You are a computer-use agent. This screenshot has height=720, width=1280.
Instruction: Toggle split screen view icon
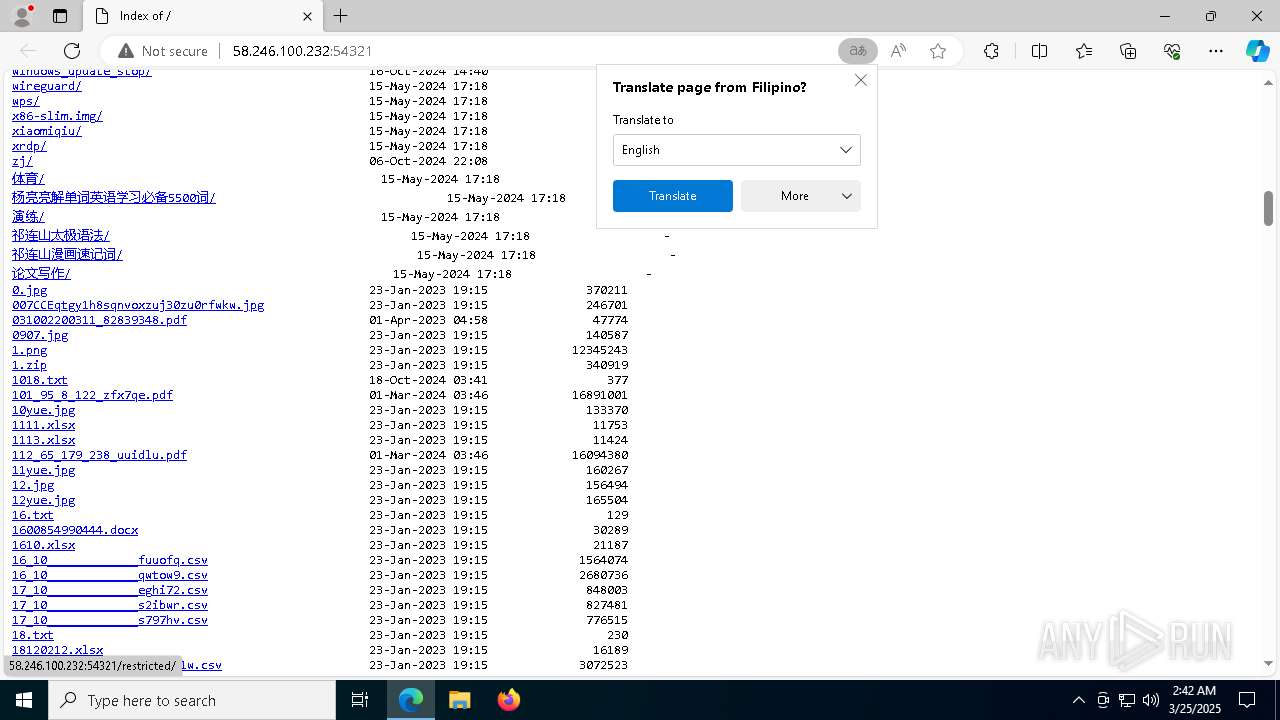coord(1039,51)
